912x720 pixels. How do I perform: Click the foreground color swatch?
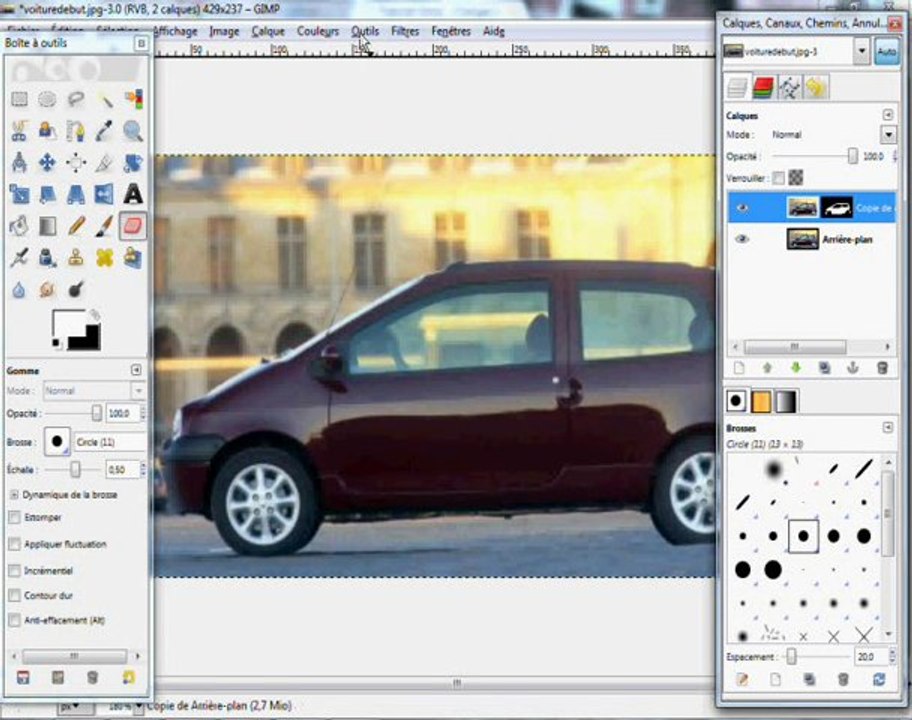[69, 325]
